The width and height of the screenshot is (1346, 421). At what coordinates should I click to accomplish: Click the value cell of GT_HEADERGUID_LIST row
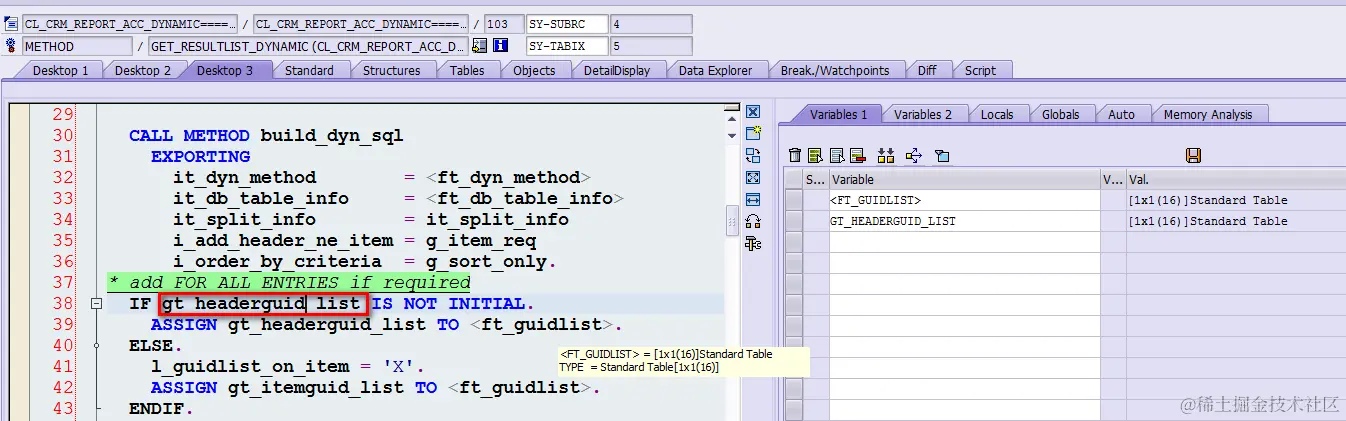1235,221
